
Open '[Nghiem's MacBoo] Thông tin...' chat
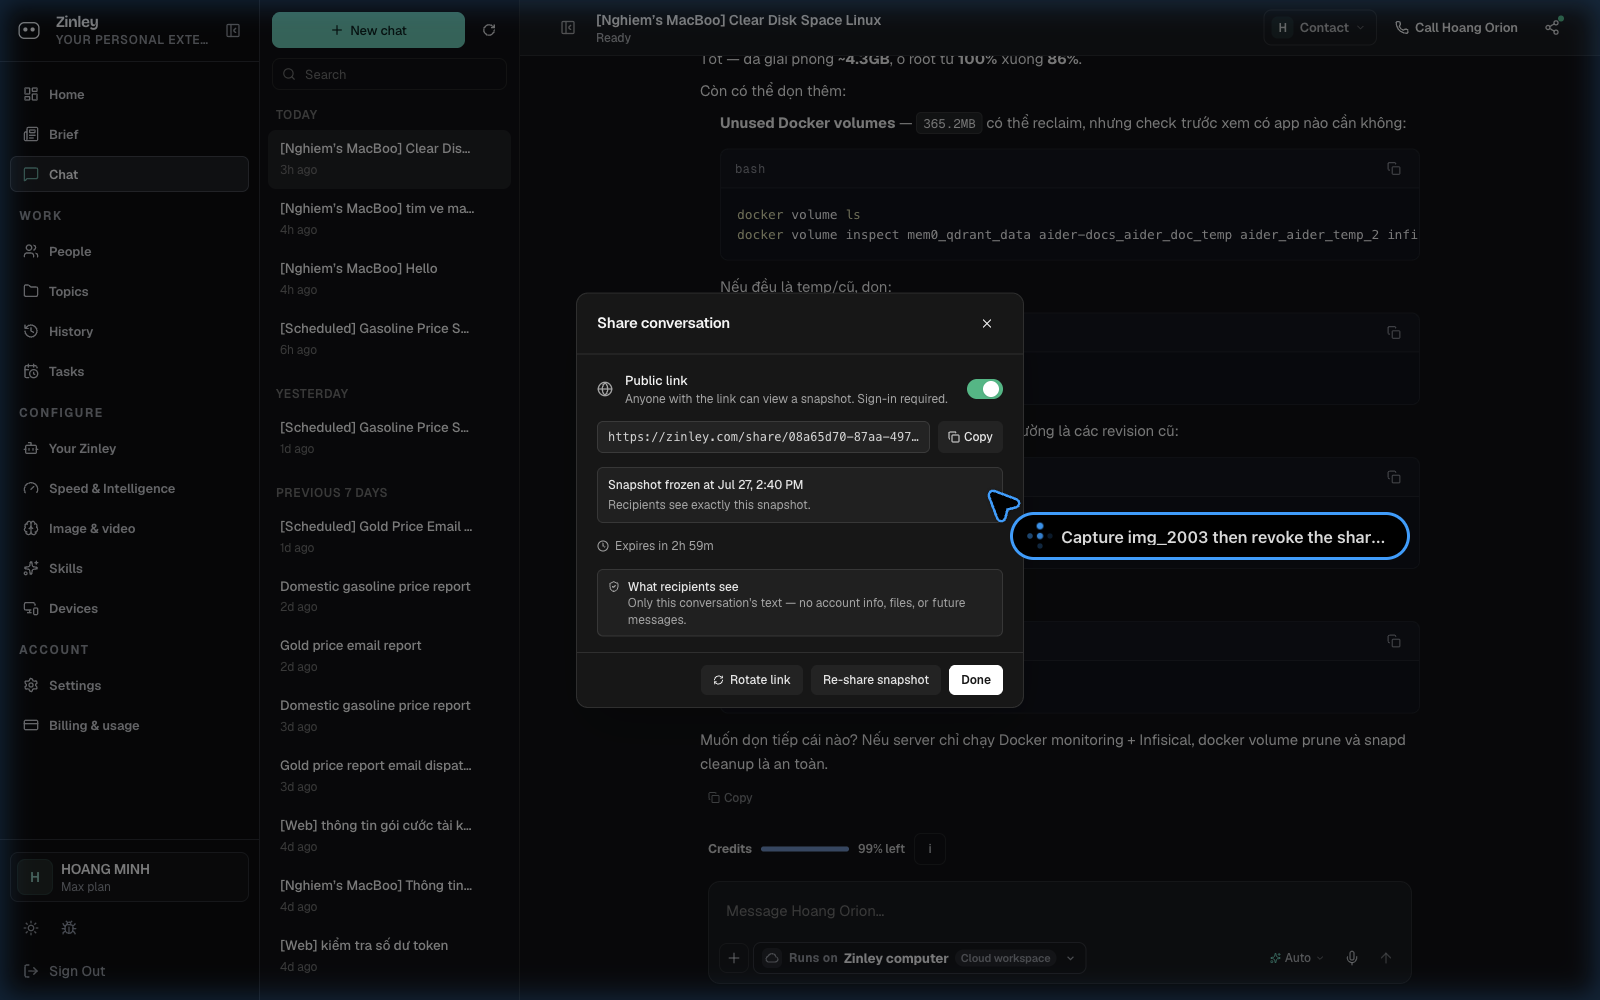coord(389,895)
